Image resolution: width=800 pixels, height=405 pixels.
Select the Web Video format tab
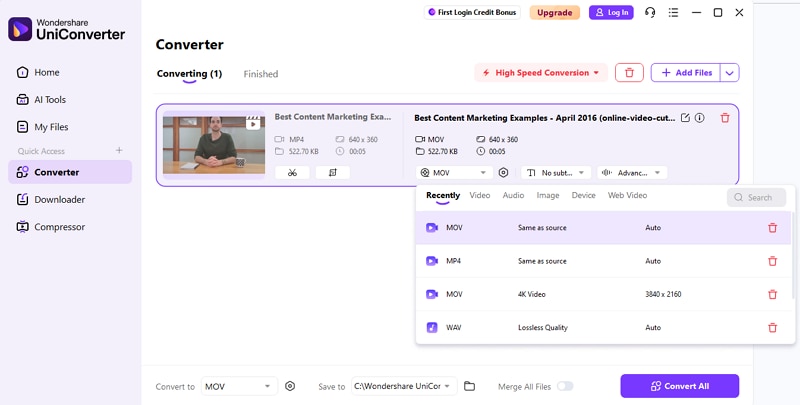coord(628,195)
